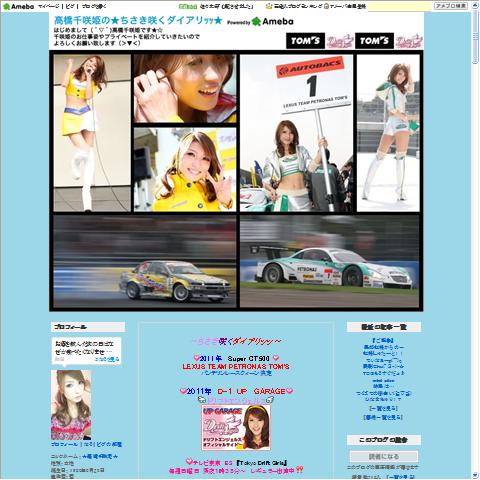
Task: Open プロフィール link below portrait
Action: [x=64, y=444]
